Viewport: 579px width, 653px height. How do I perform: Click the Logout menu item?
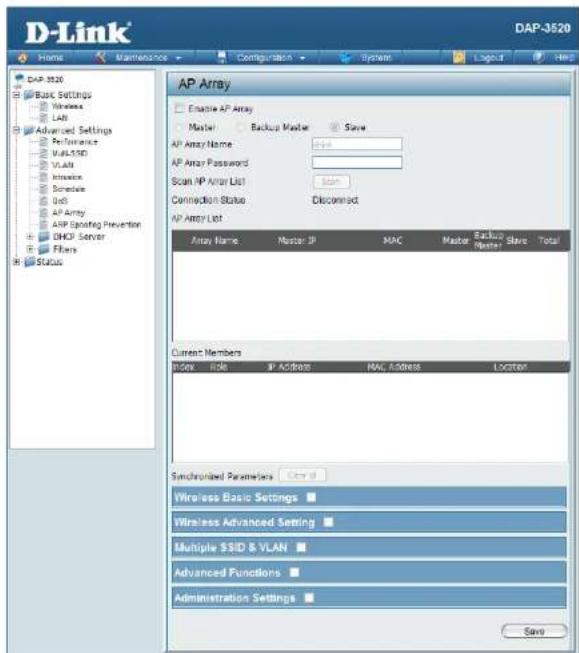tap(488, 57)
